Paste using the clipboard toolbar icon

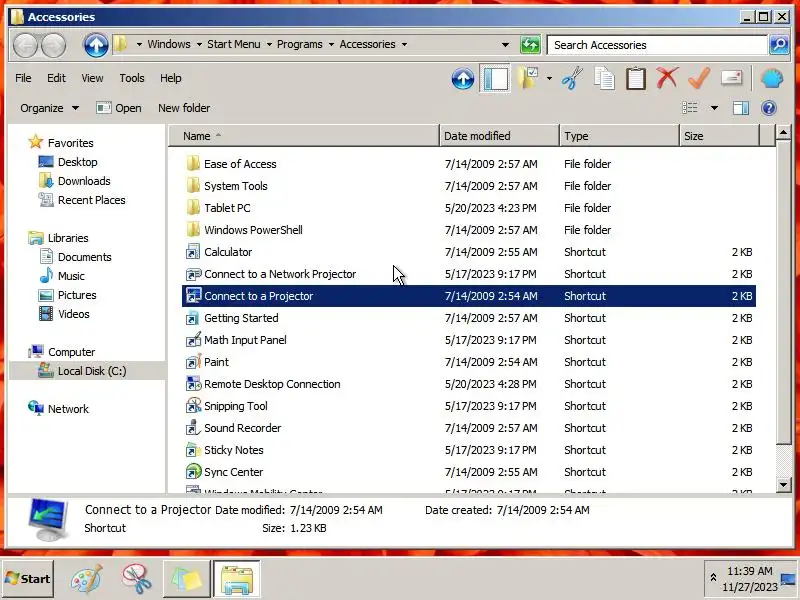pyautogui.click(x=636, y=79)
